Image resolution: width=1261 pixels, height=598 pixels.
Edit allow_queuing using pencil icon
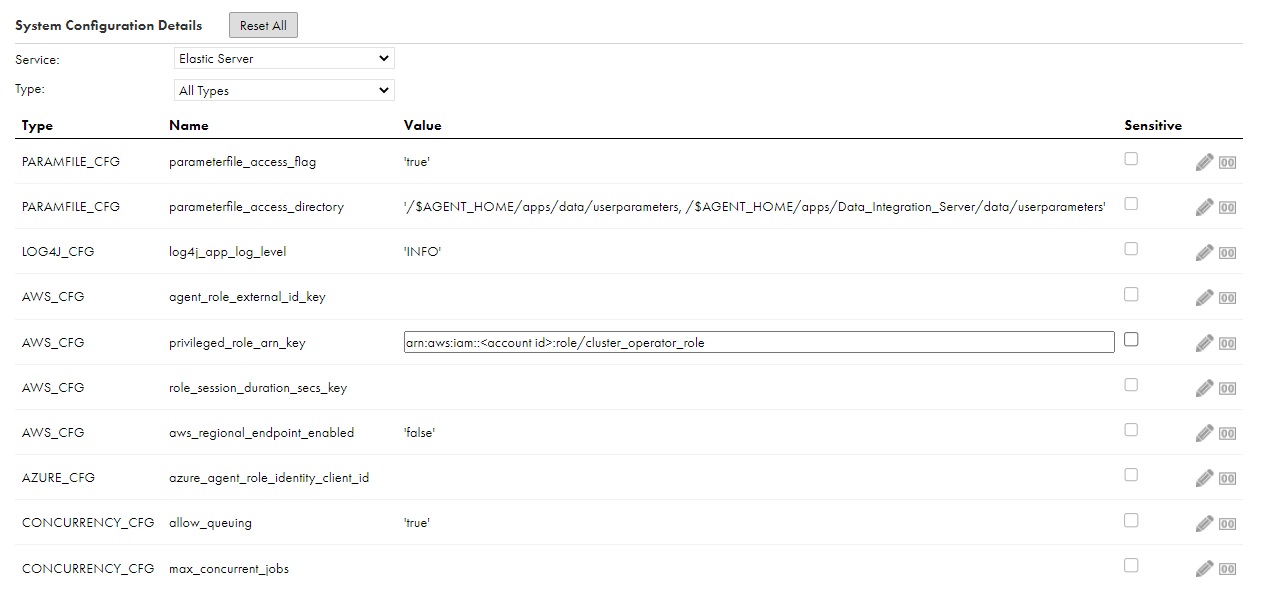[1204, 523]
